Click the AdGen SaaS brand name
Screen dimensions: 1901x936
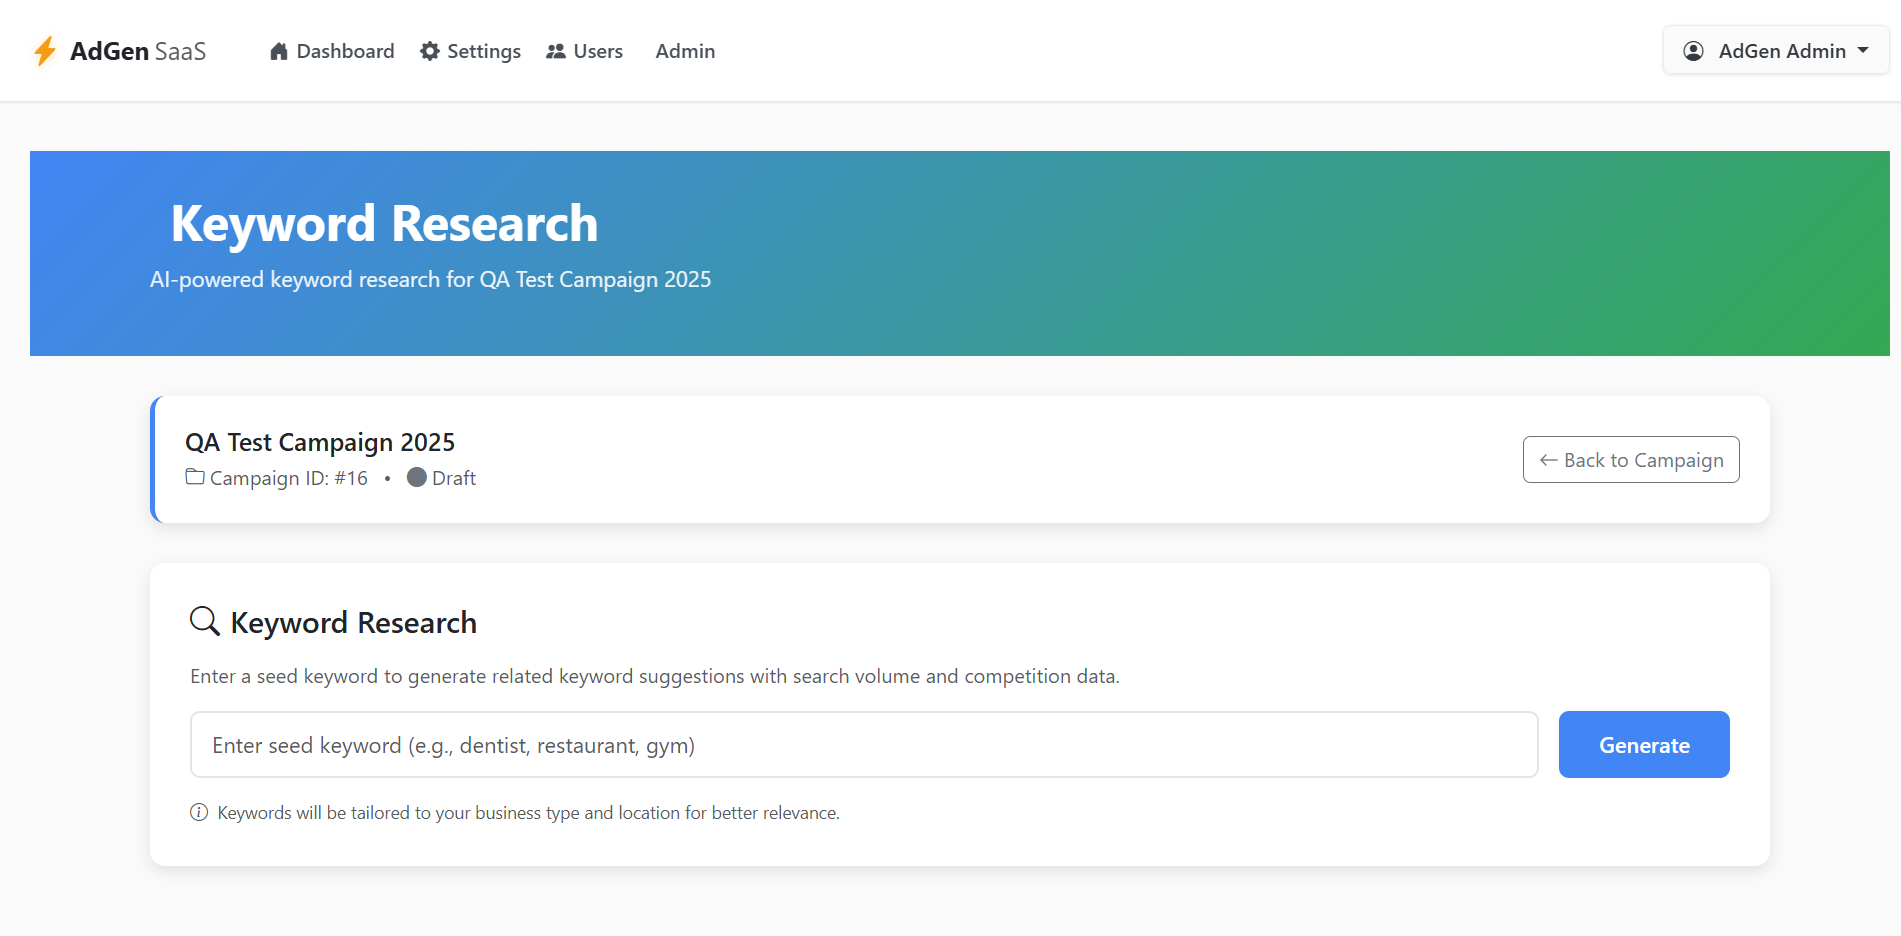point(138,51)
